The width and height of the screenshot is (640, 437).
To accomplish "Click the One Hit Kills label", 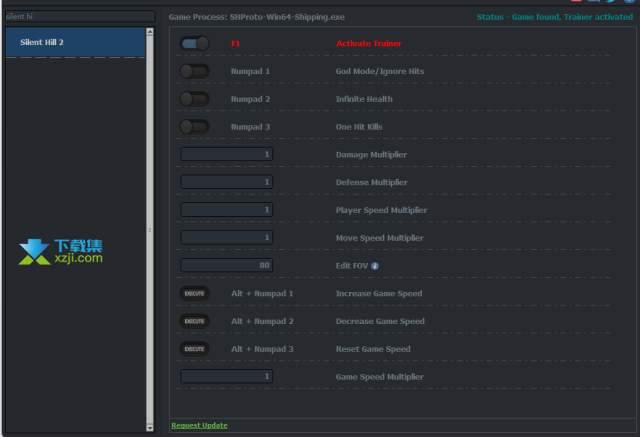I will 359,127.
